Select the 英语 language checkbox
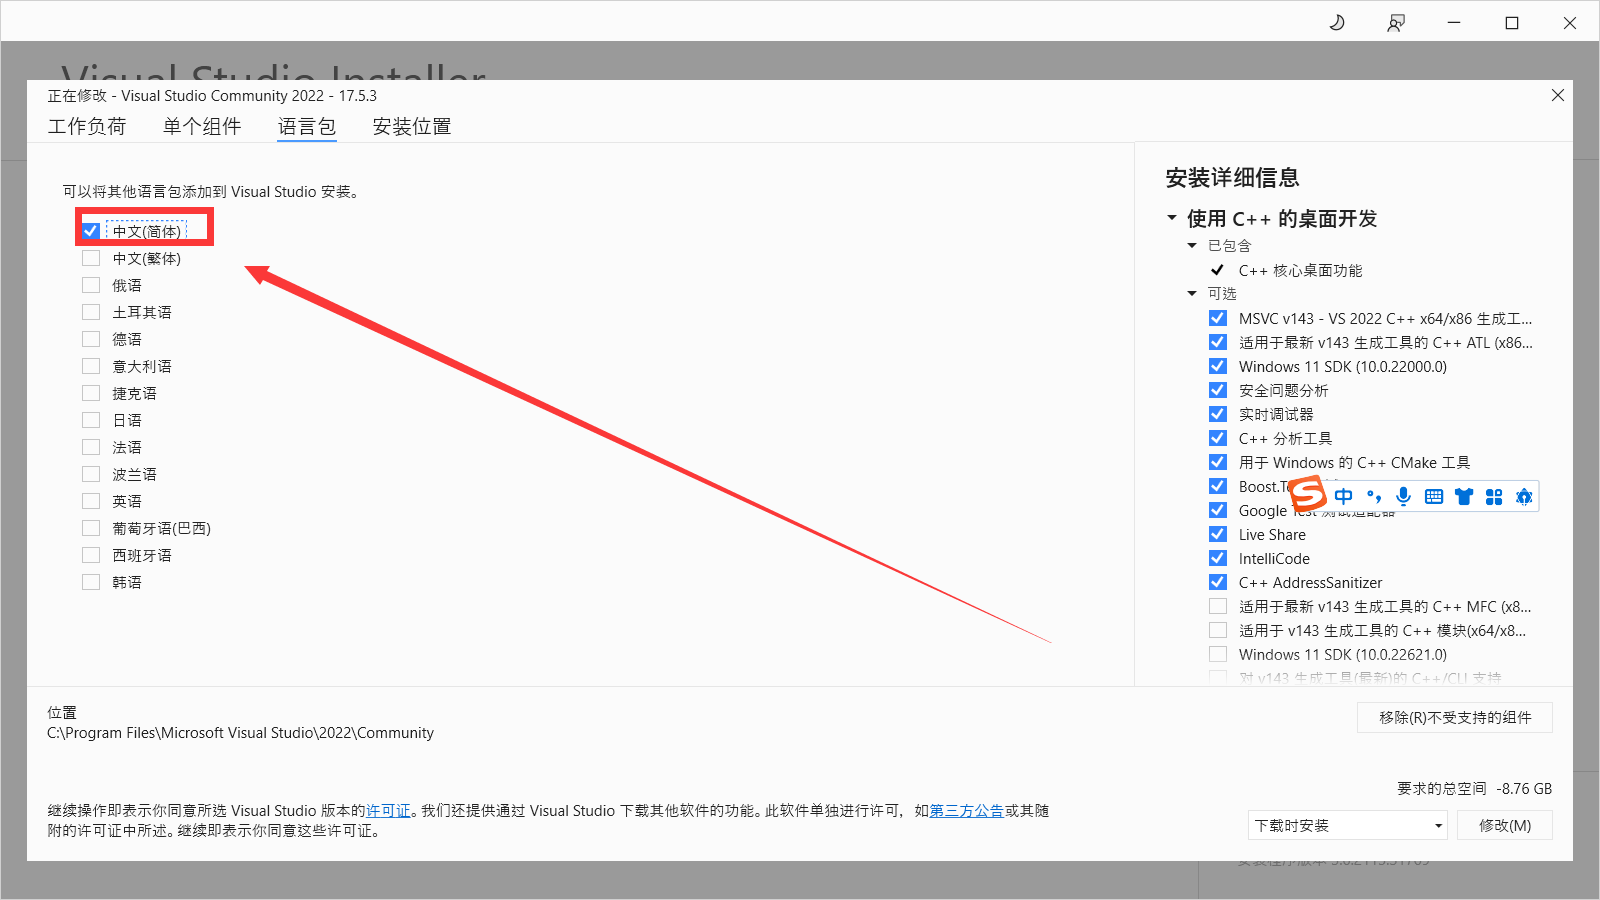1600x900 pixels. click(x=91, y=501)
